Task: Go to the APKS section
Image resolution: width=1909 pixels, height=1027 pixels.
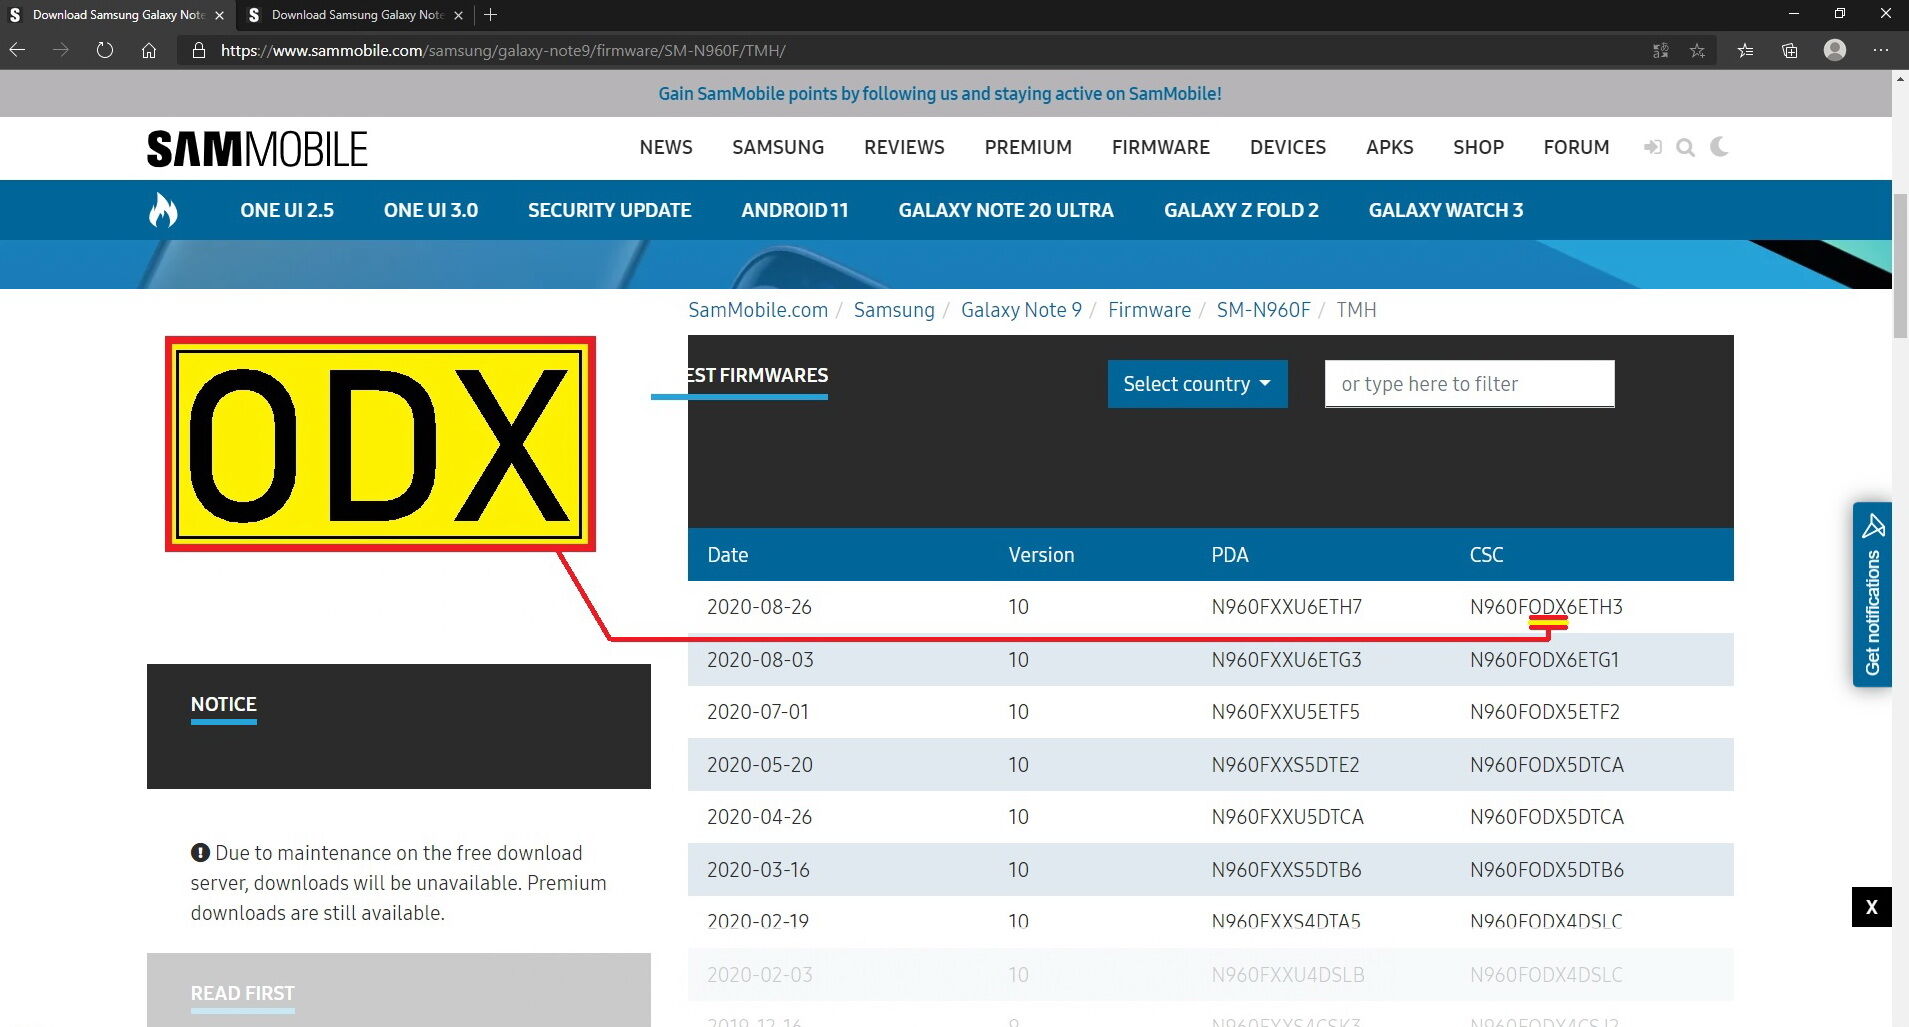Action: pos(1390,147)
